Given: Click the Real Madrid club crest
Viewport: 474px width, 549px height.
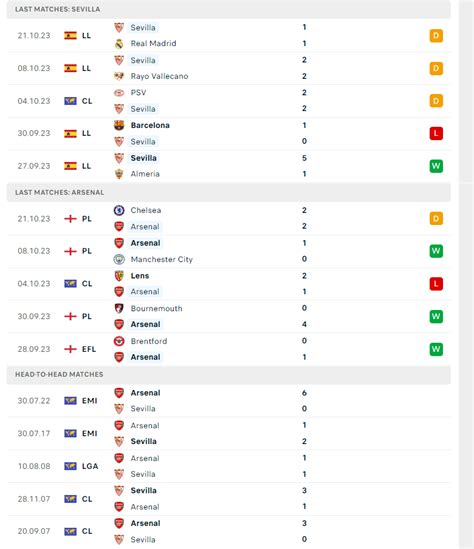Looking at the screenshot, I should point(119,44).
